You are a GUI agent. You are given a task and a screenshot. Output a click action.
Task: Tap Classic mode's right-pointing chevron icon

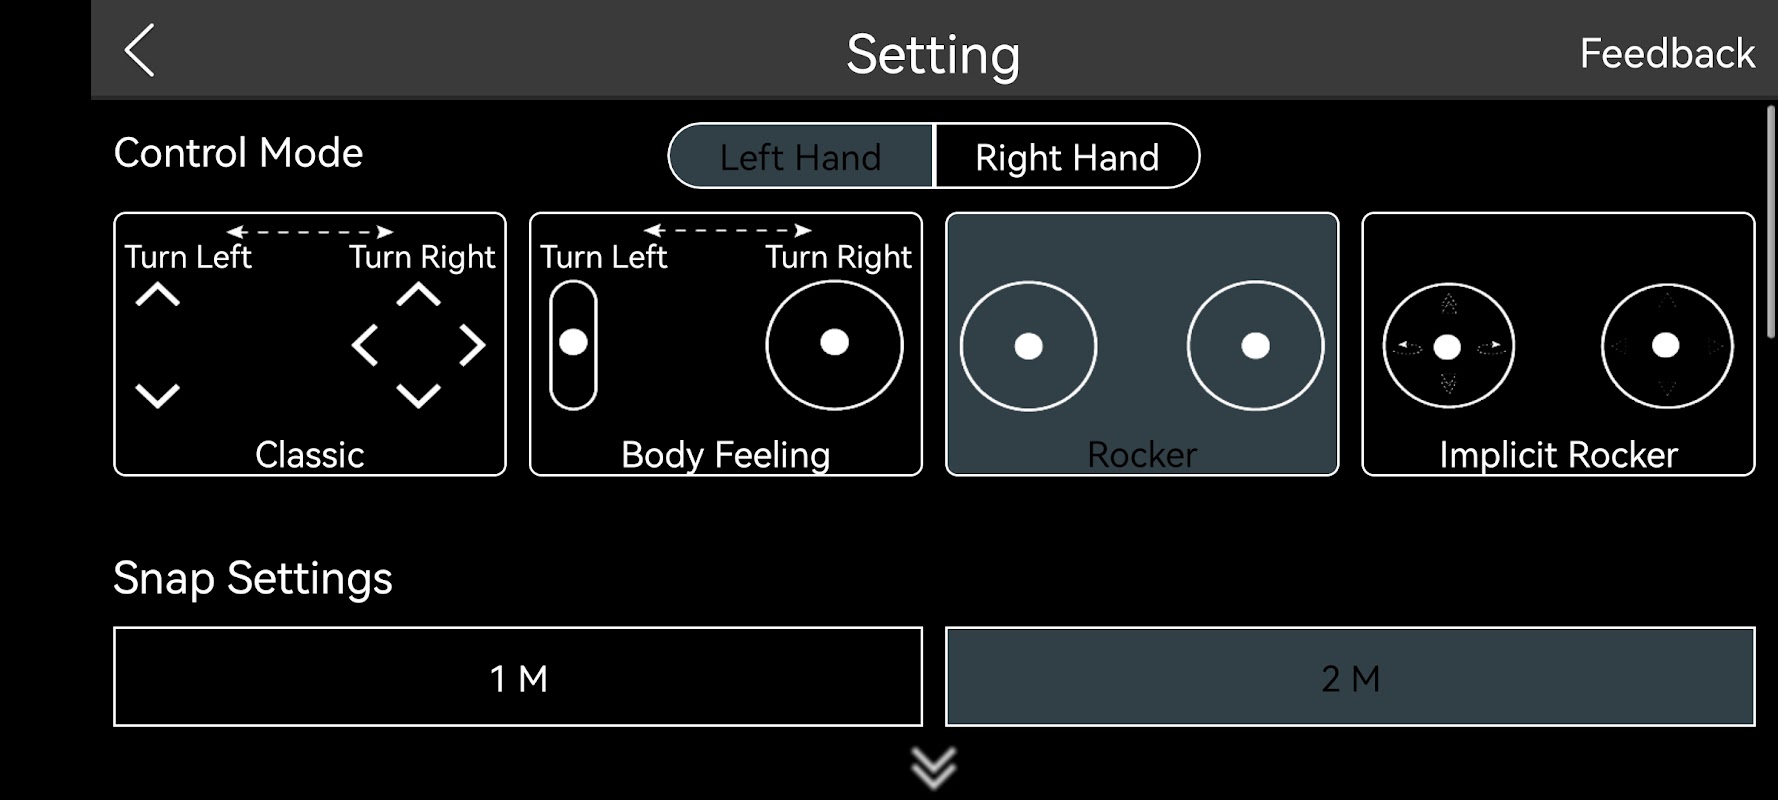pos(472,346)
